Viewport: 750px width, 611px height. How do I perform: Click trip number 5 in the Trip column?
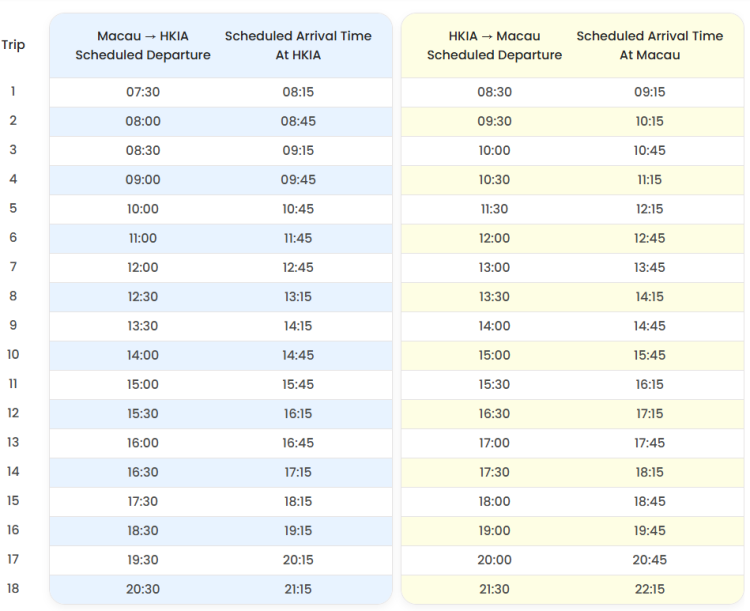click(x=13, y=208)
